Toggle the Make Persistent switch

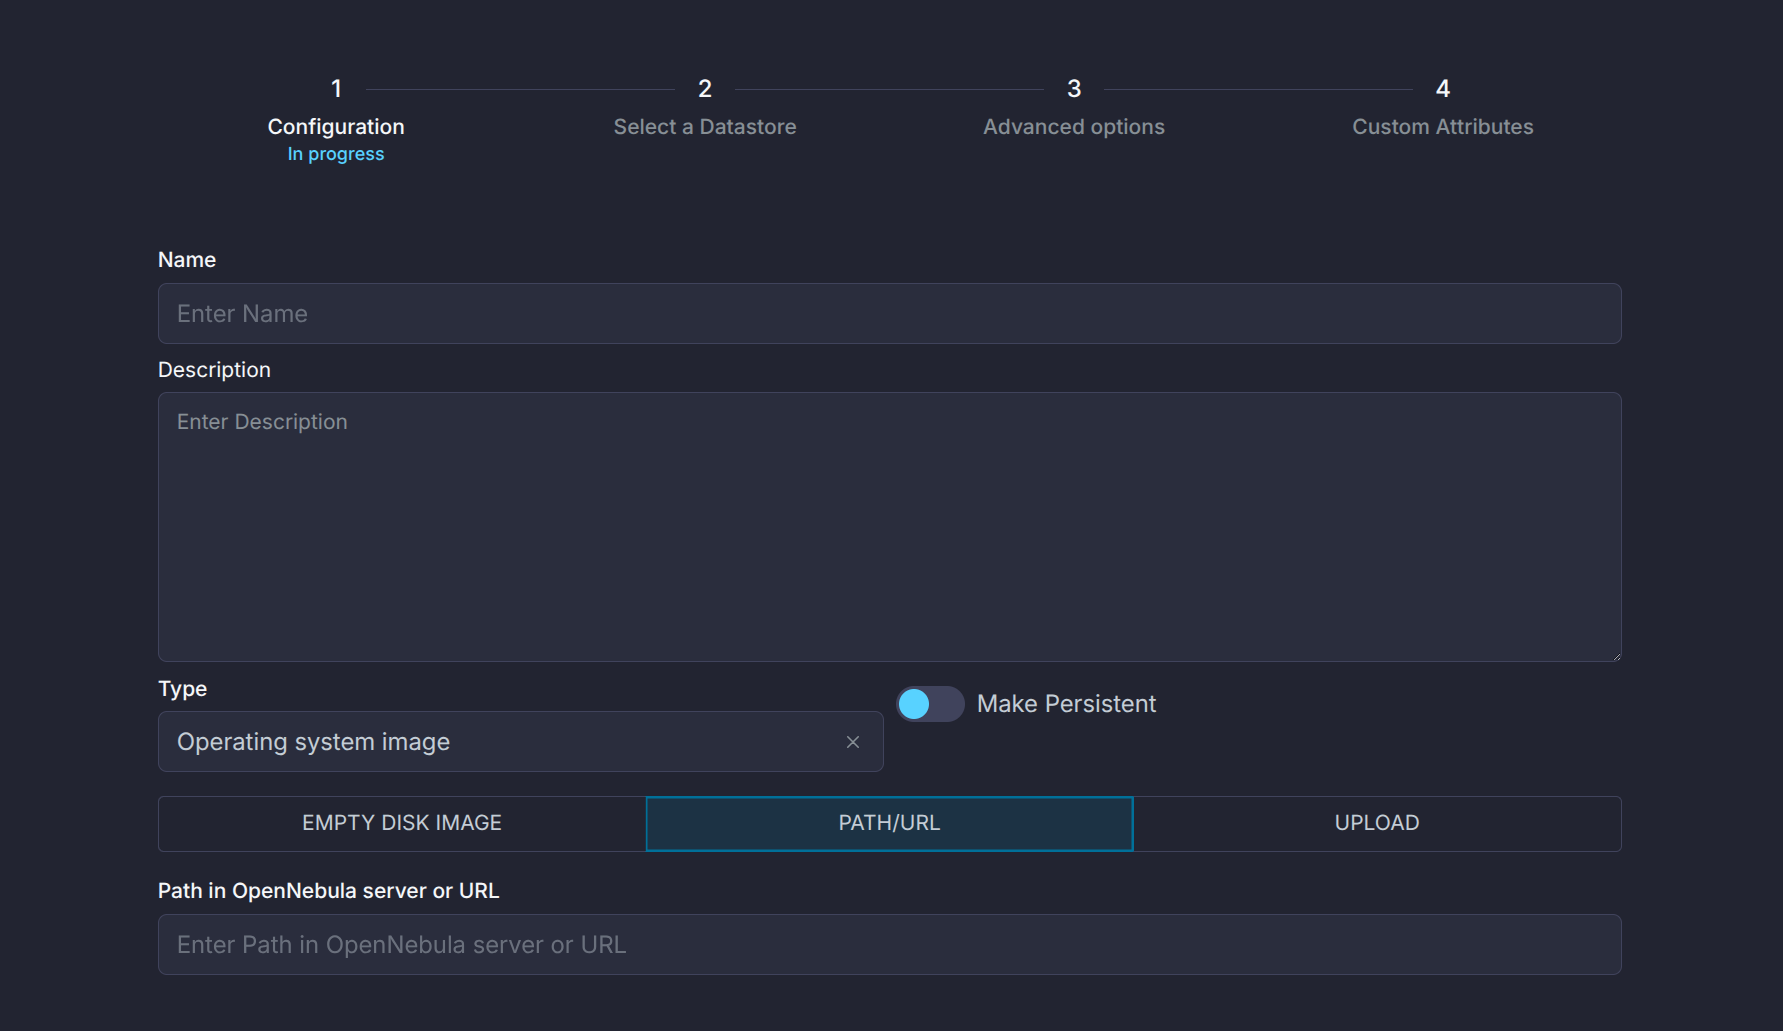tap(930, 704)
